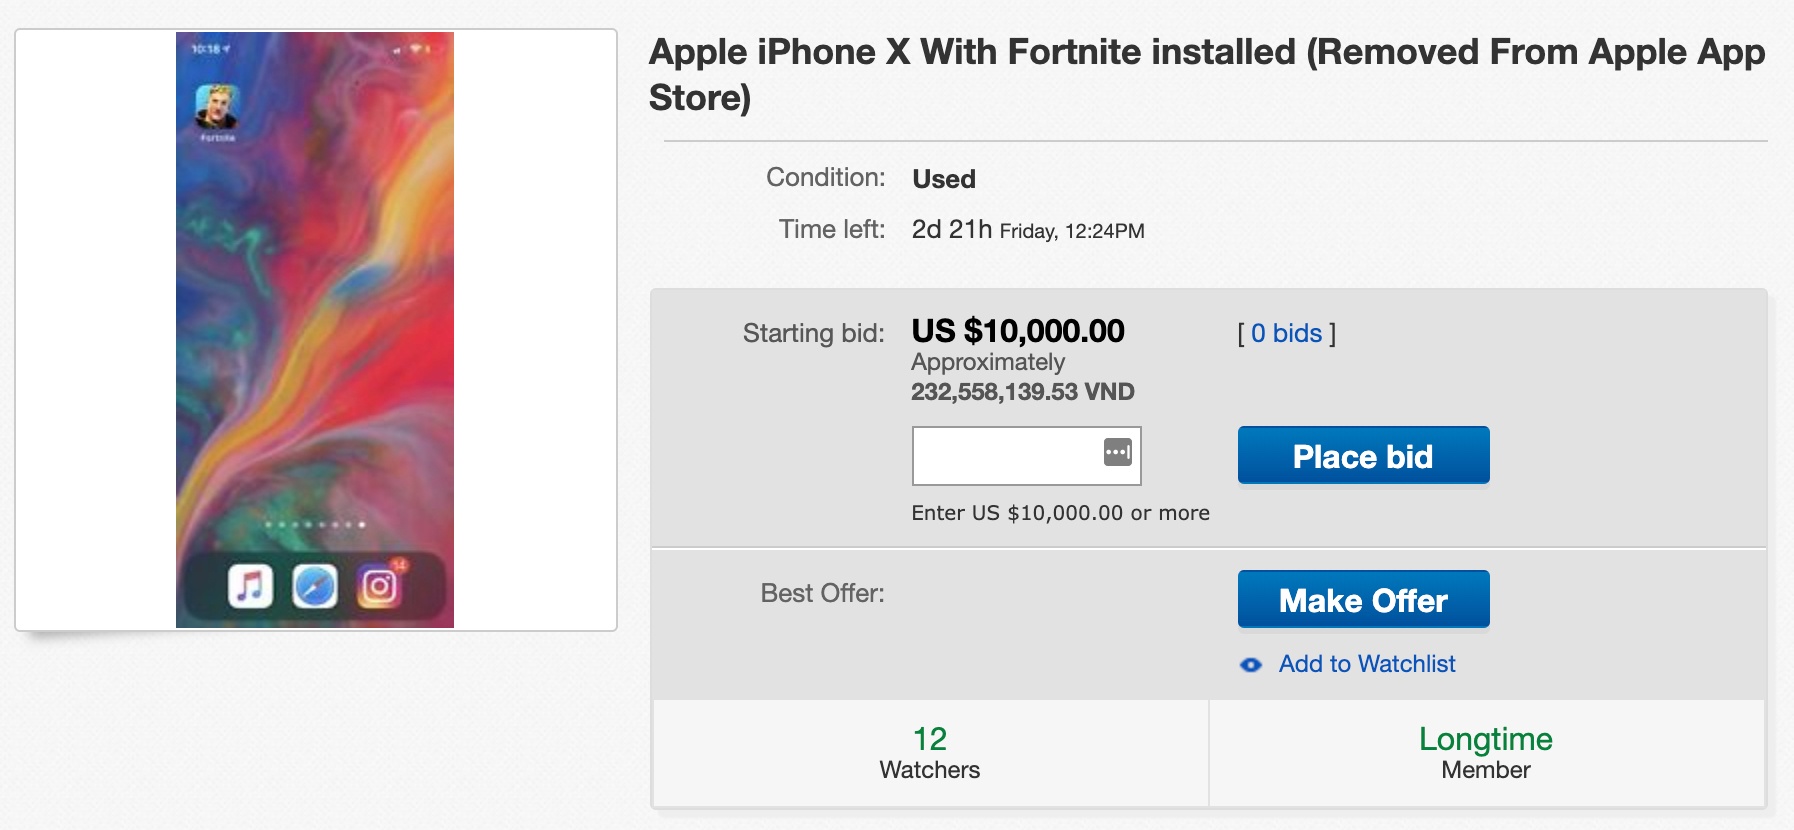Click the Longtime Member label

click(x=1485, y=752)
